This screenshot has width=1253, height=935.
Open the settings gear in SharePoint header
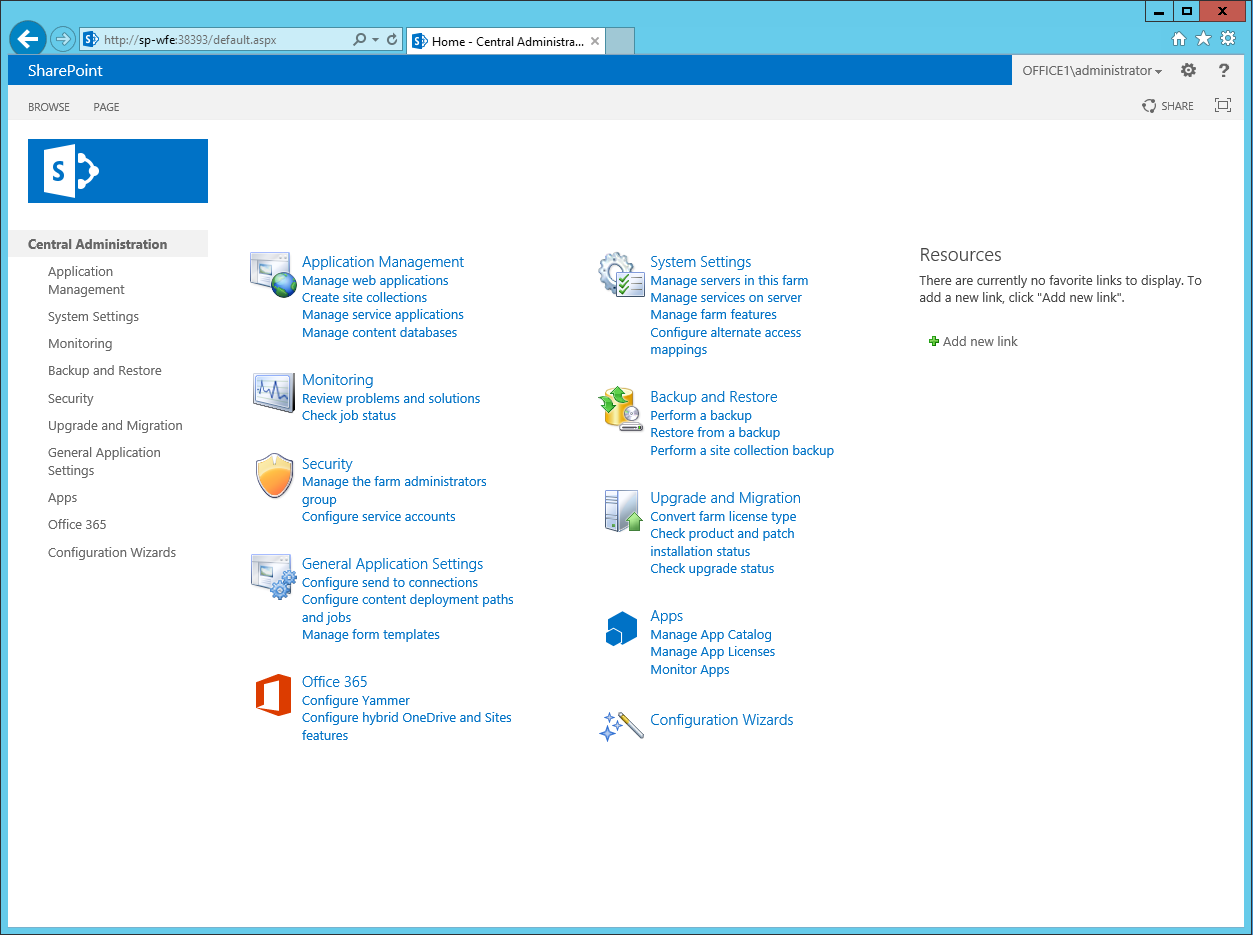click(x=1188, y=71)
